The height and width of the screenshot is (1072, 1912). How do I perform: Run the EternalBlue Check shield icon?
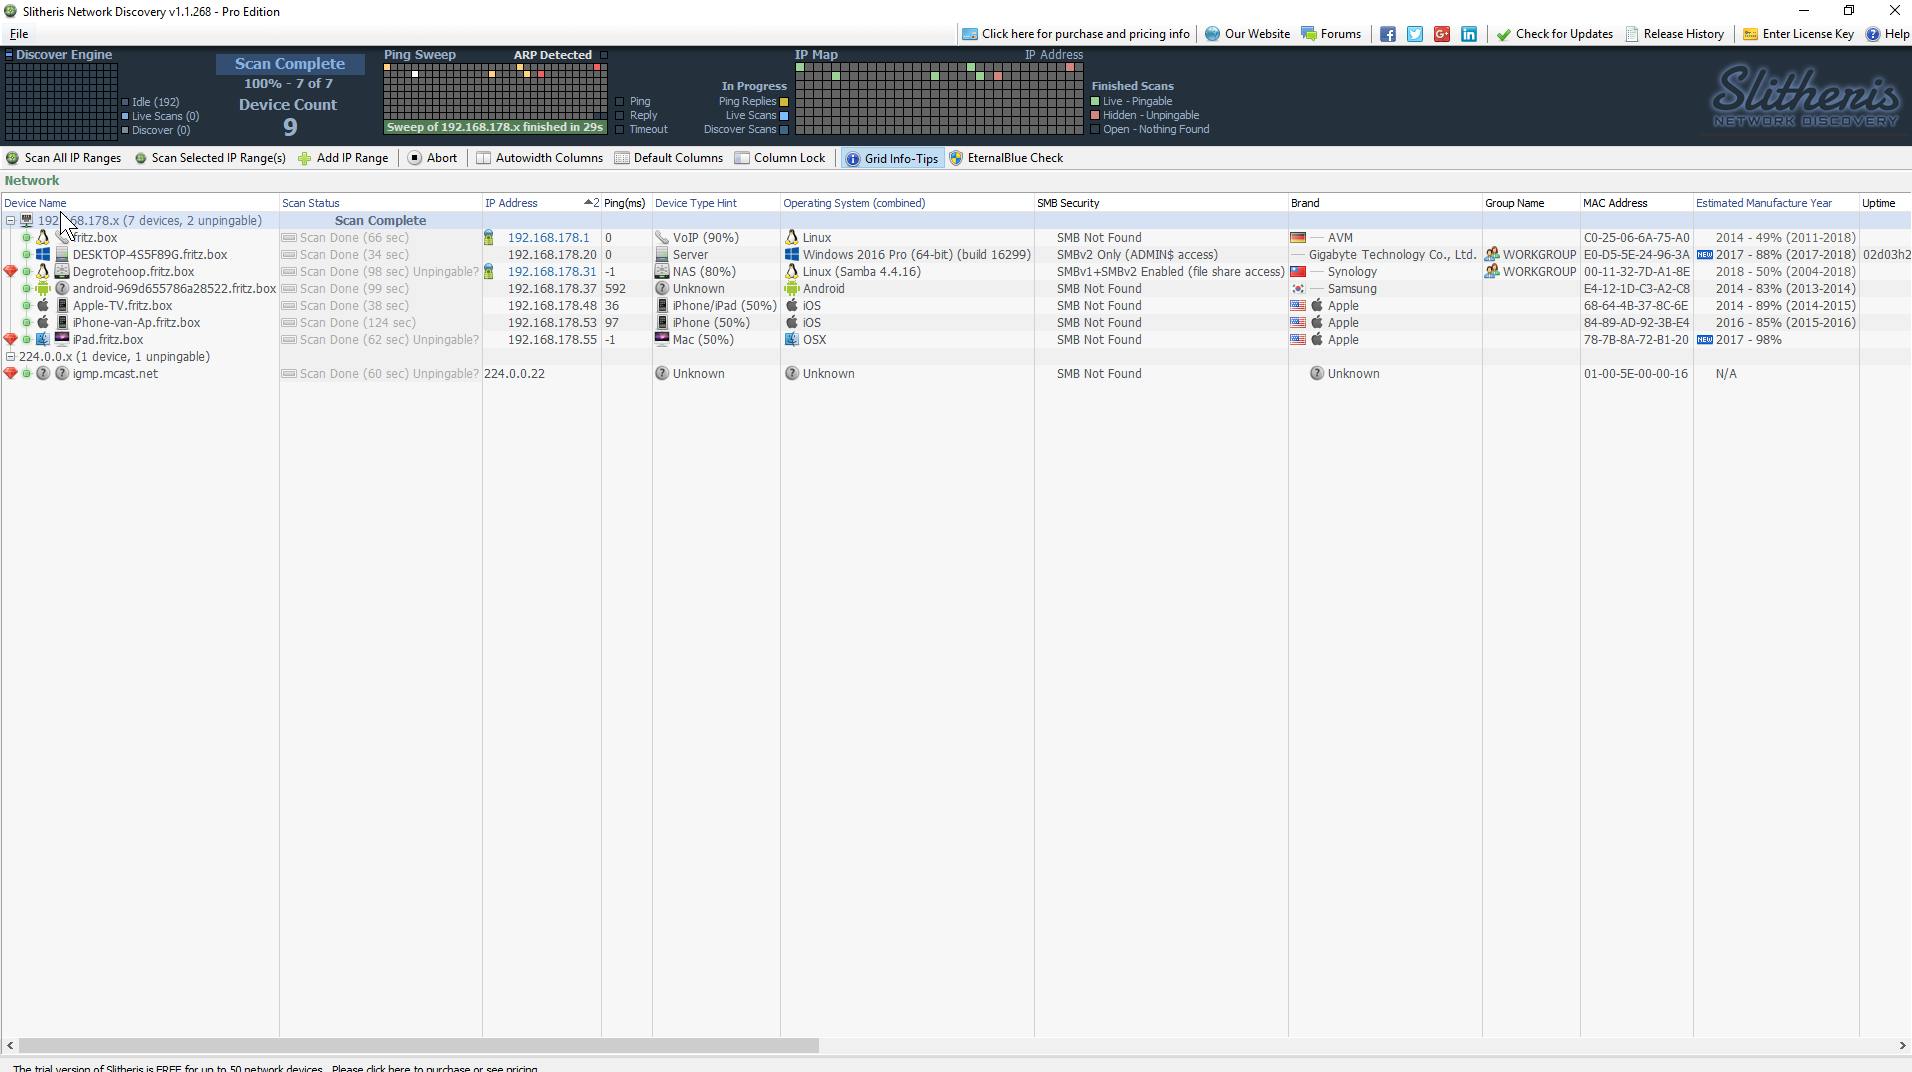956,158
